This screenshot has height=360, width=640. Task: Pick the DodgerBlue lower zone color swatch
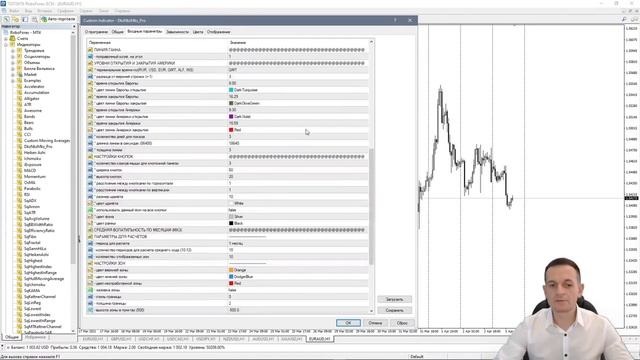[x=231, y=277]
